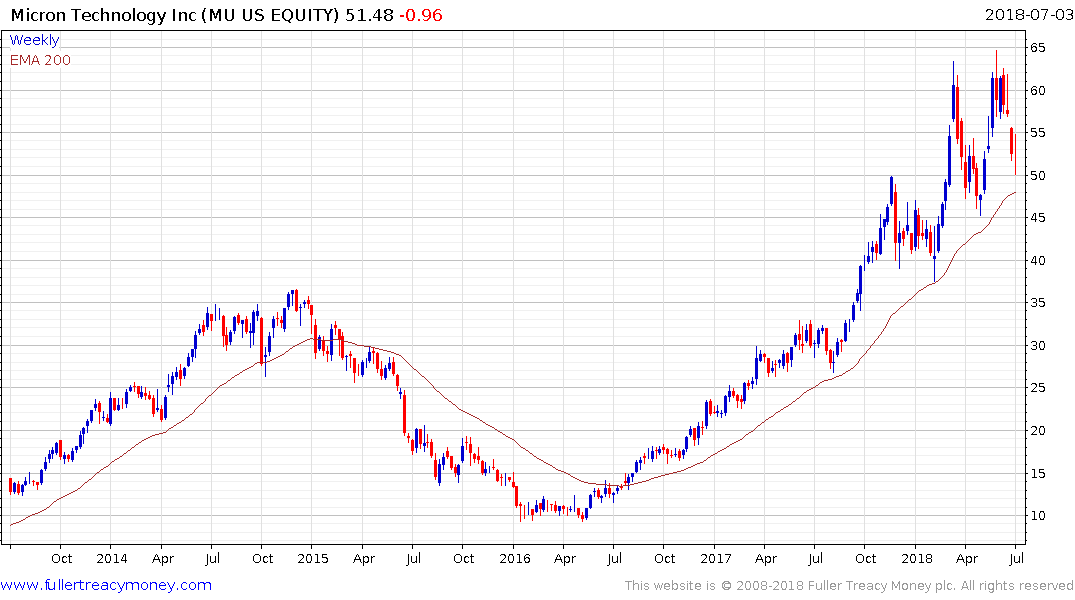Screen dimensions: 1075x600
Task: Click the 10 price axis label
Action: pos(1037,516)
